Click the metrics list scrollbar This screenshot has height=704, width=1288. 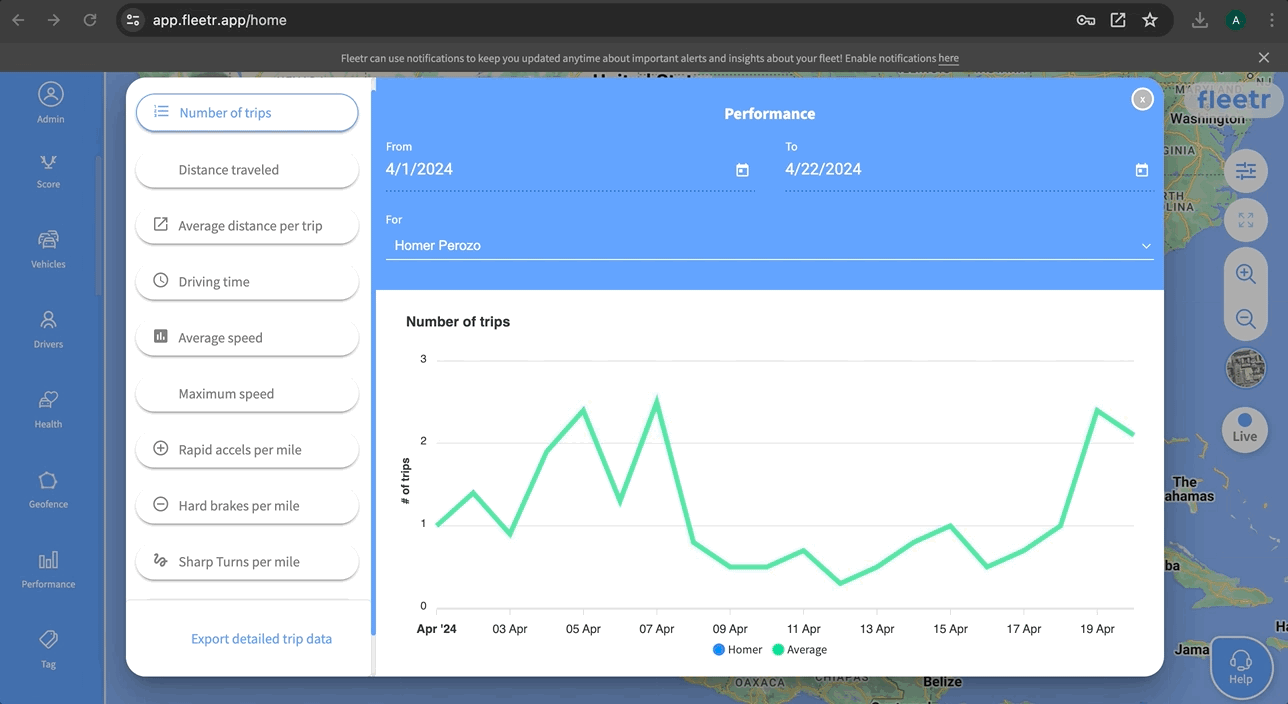click(x=374, y=364)
